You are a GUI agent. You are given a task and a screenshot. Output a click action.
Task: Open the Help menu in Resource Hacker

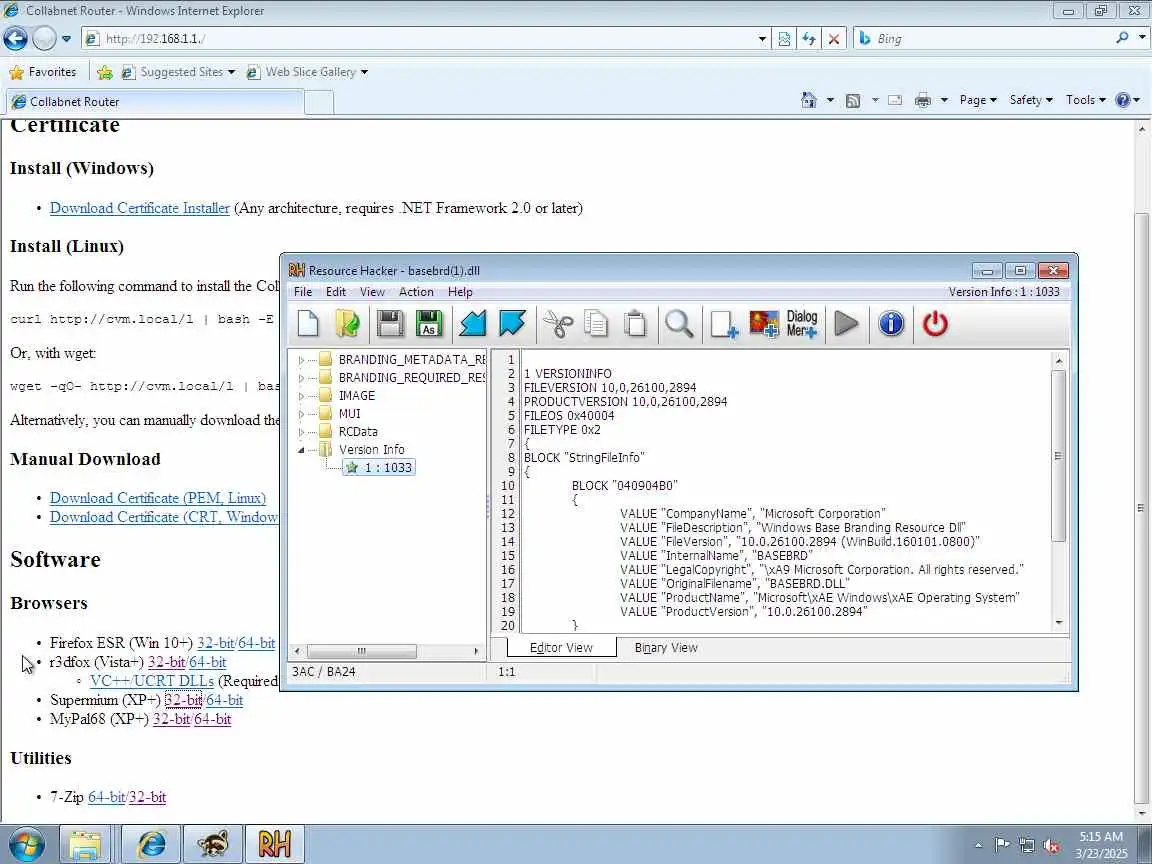point(460,292)
